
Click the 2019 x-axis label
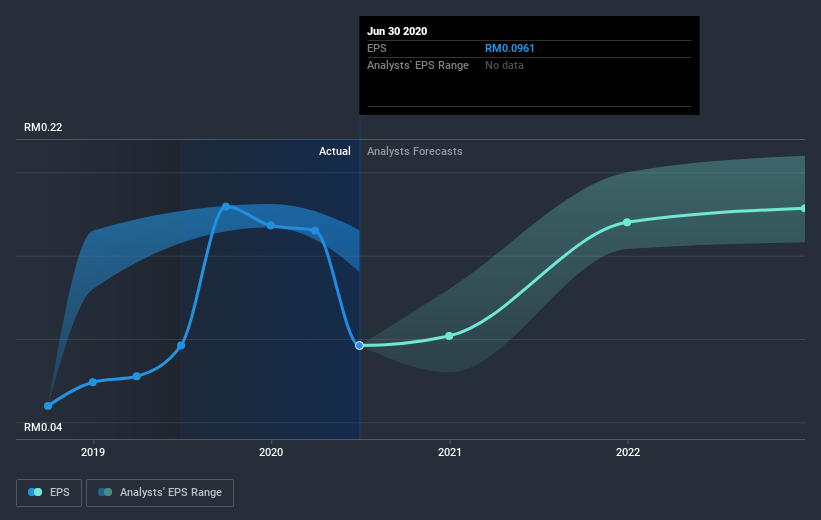93,452
